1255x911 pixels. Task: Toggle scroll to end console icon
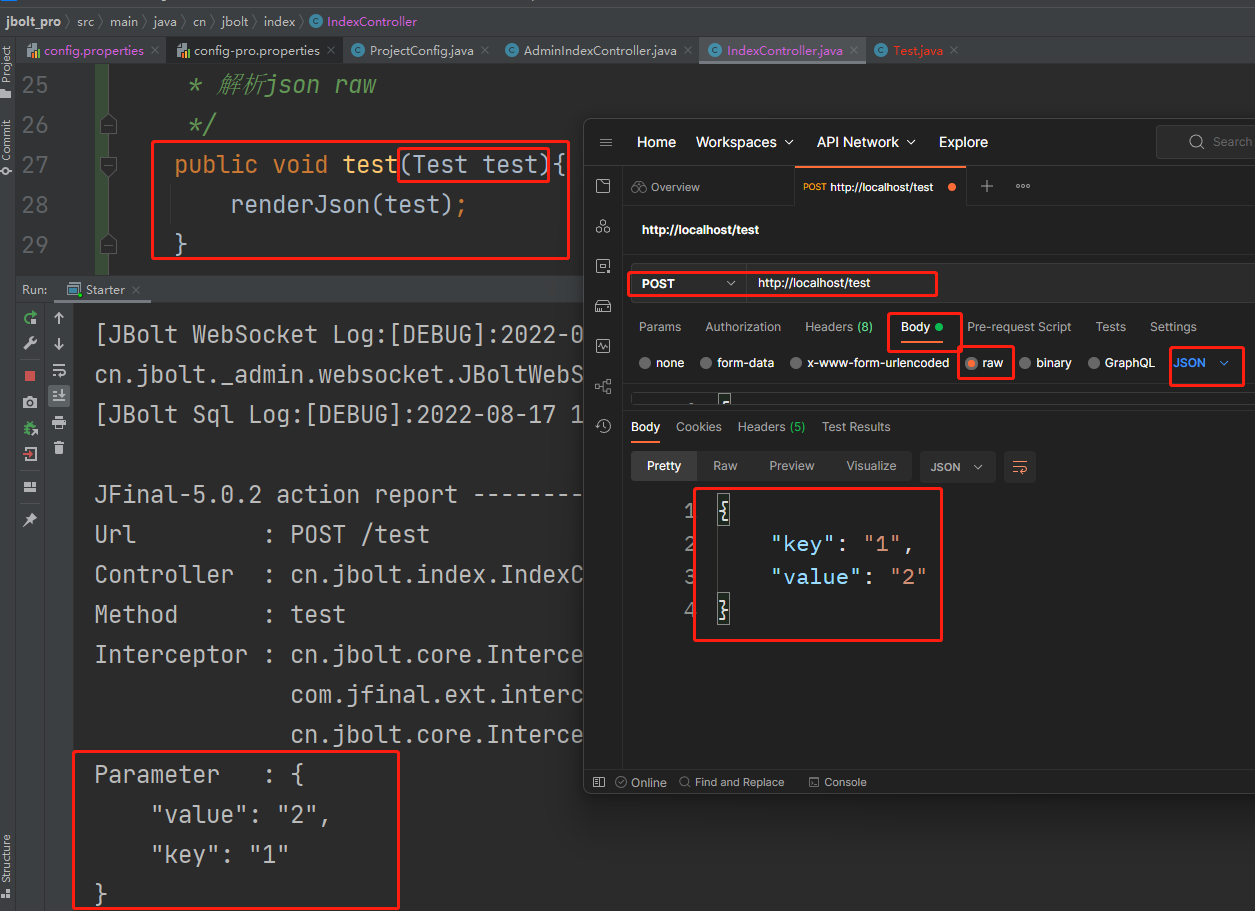pyautogui.click(x=59, y=395)
